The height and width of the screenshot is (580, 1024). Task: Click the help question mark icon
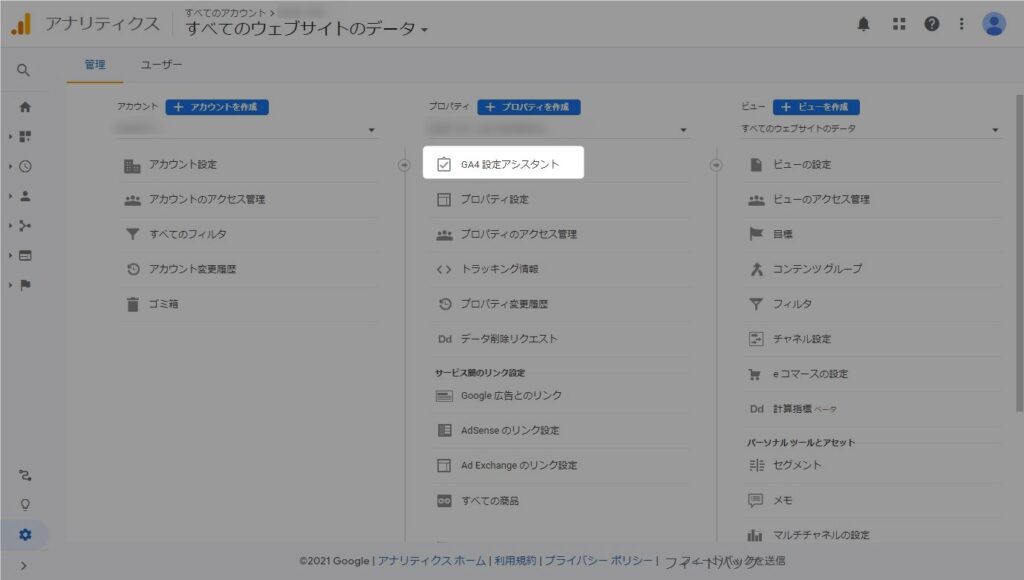pos(931,24)
